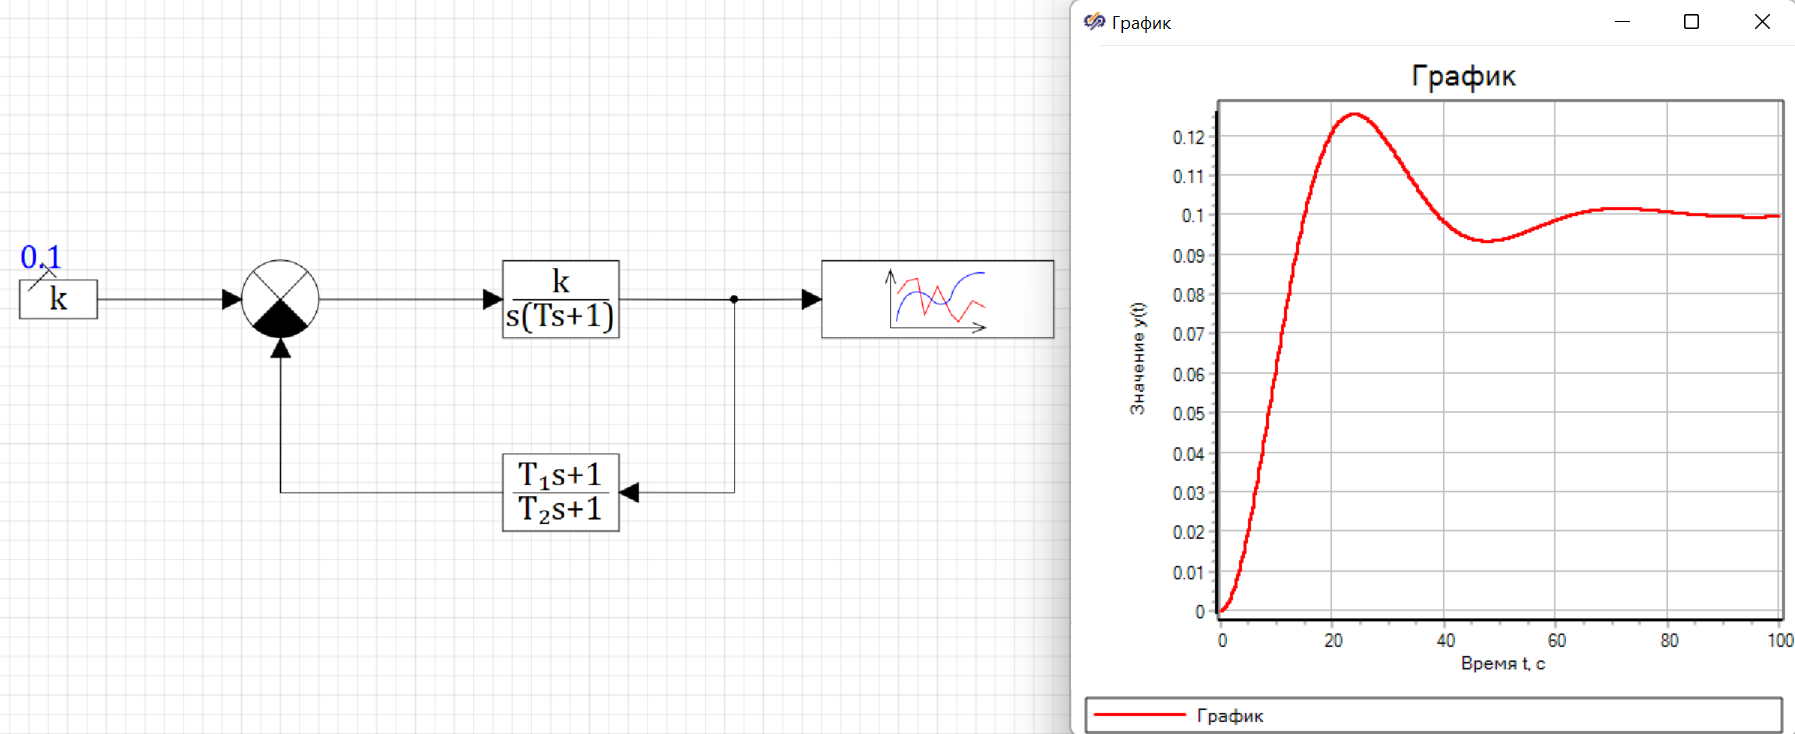Click the Y axis label Значение y(t)

(1137, 358)
